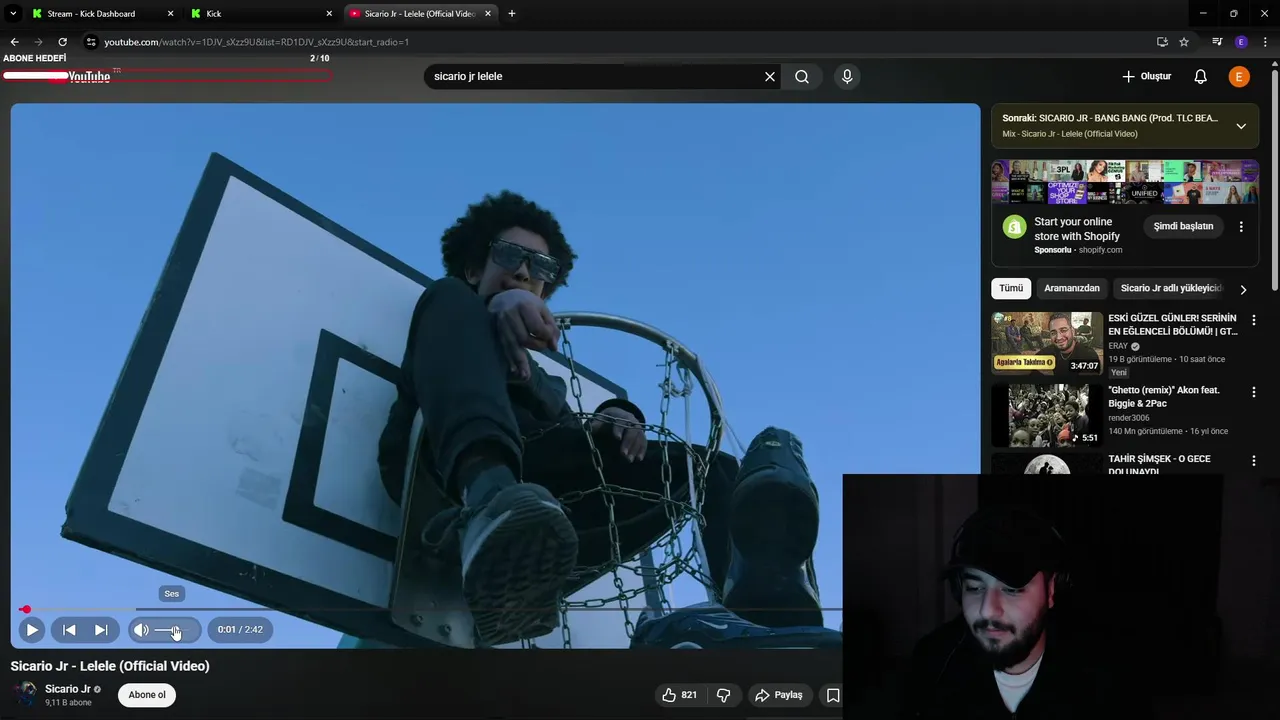Open a new browser tab
1280x720 pixels.
pos(512,14)
